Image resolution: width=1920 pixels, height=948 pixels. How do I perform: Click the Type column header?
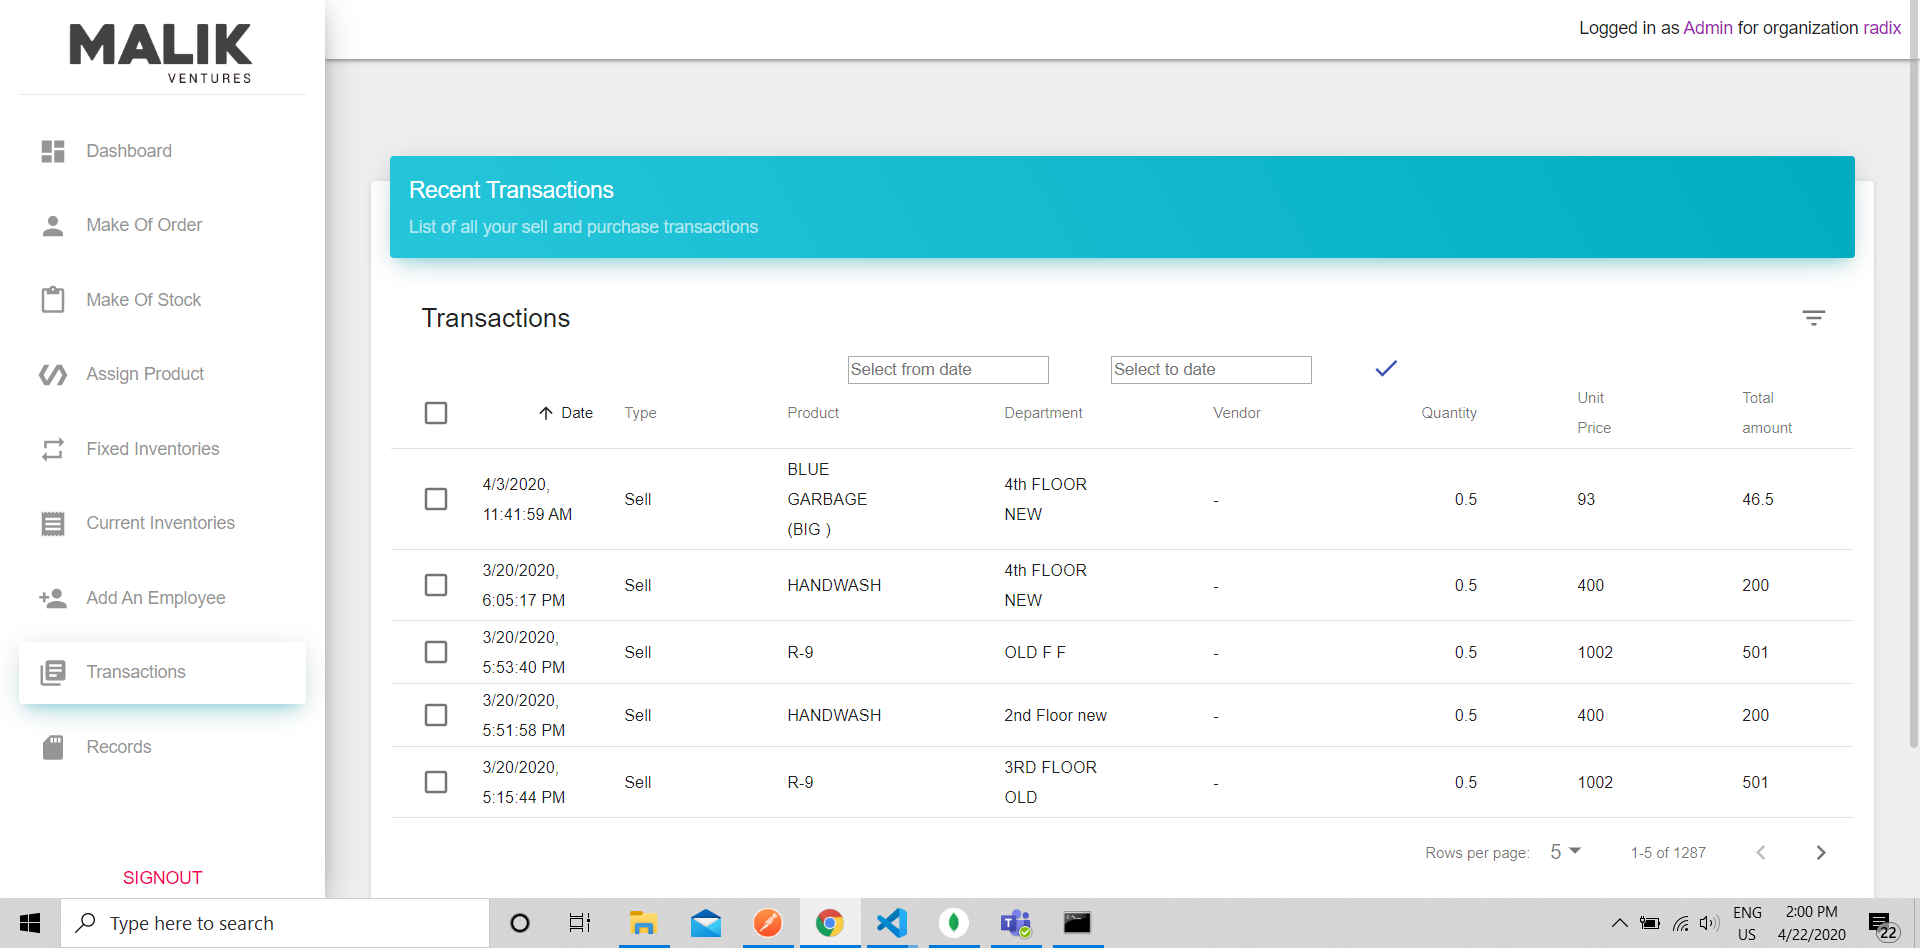(640, 413)
